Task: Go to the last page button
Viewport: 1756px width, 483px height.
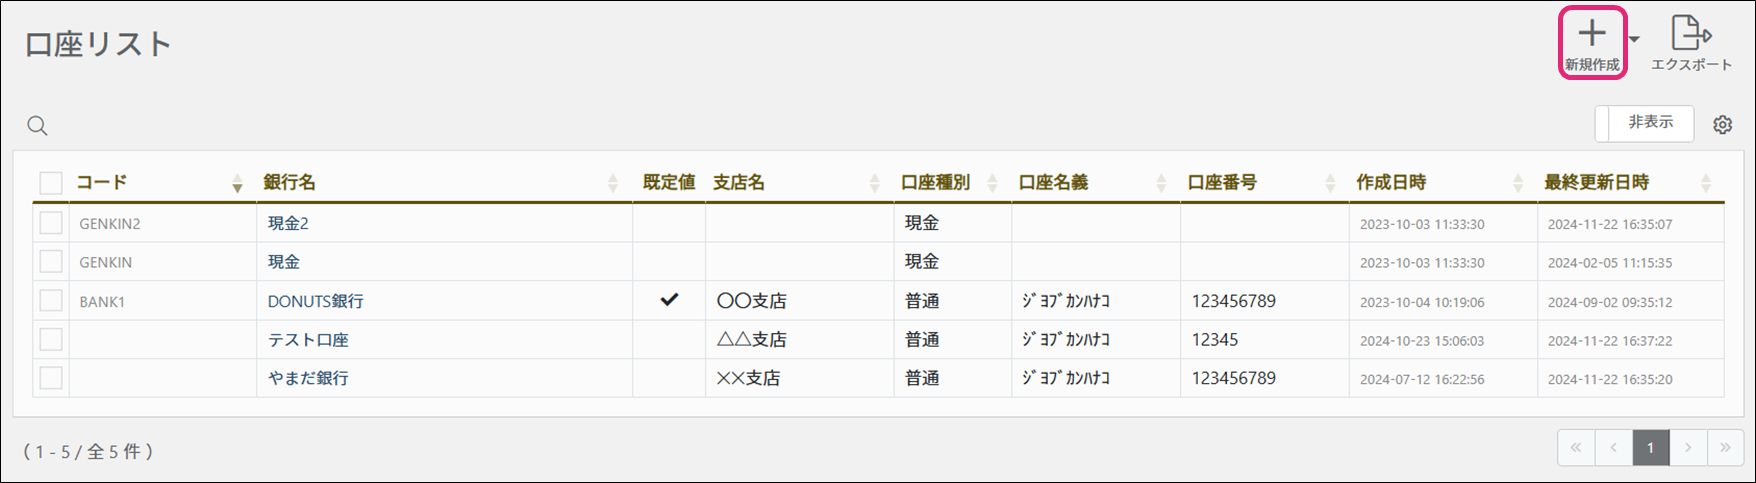Action: (x=1725, y=448)
